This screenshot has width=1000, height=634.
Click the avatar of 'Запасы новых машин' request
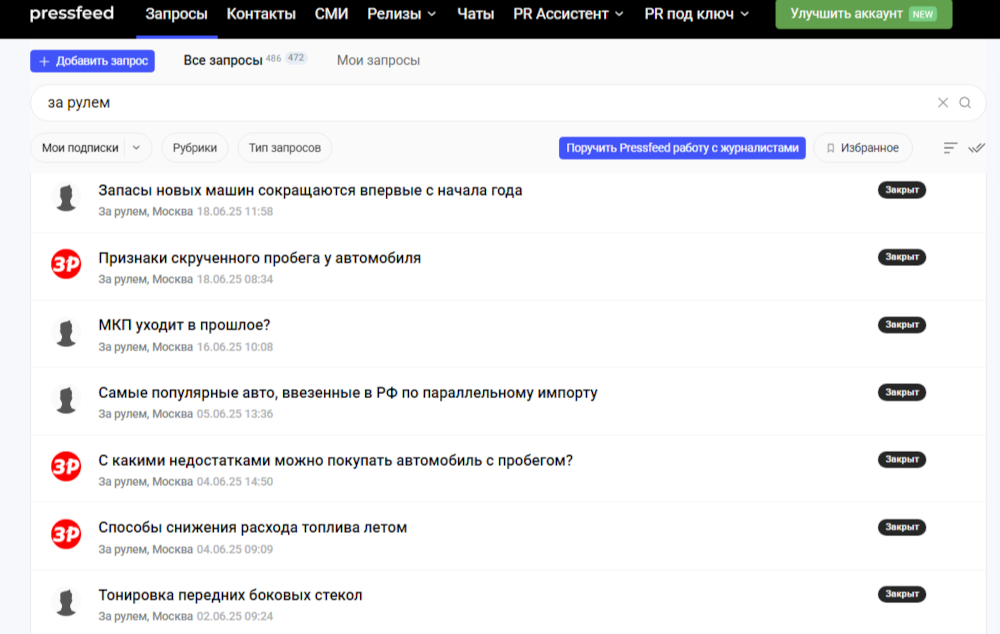click(66, 196)
